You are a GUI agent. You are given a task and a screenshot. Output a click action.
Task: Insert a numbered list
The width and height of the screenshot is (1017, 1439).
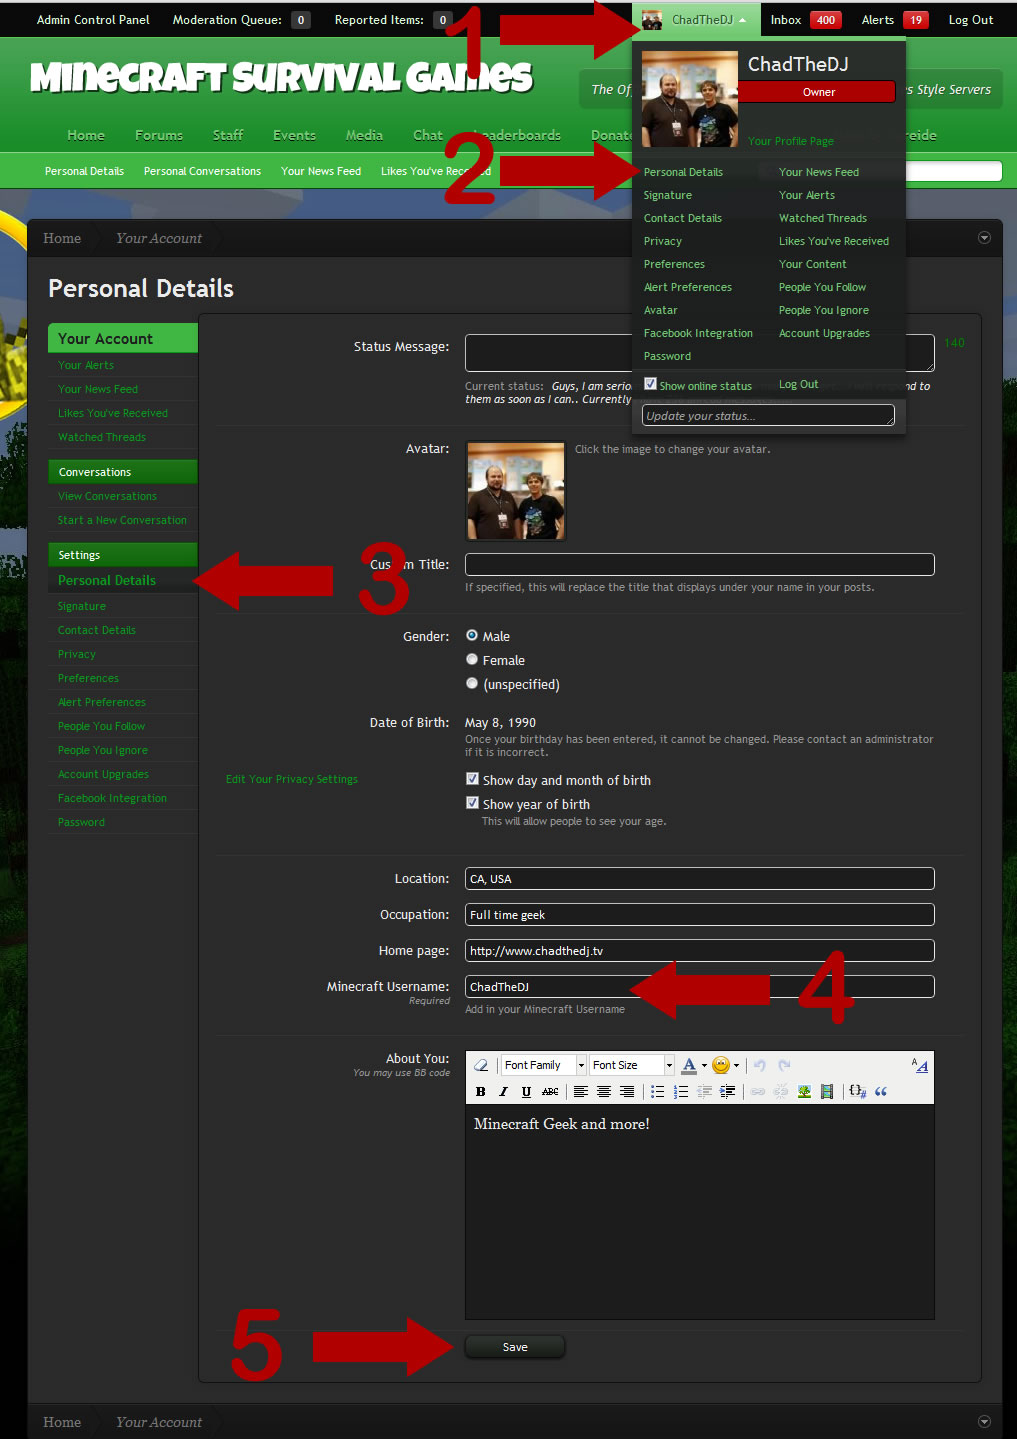(x=681, y=1091)
